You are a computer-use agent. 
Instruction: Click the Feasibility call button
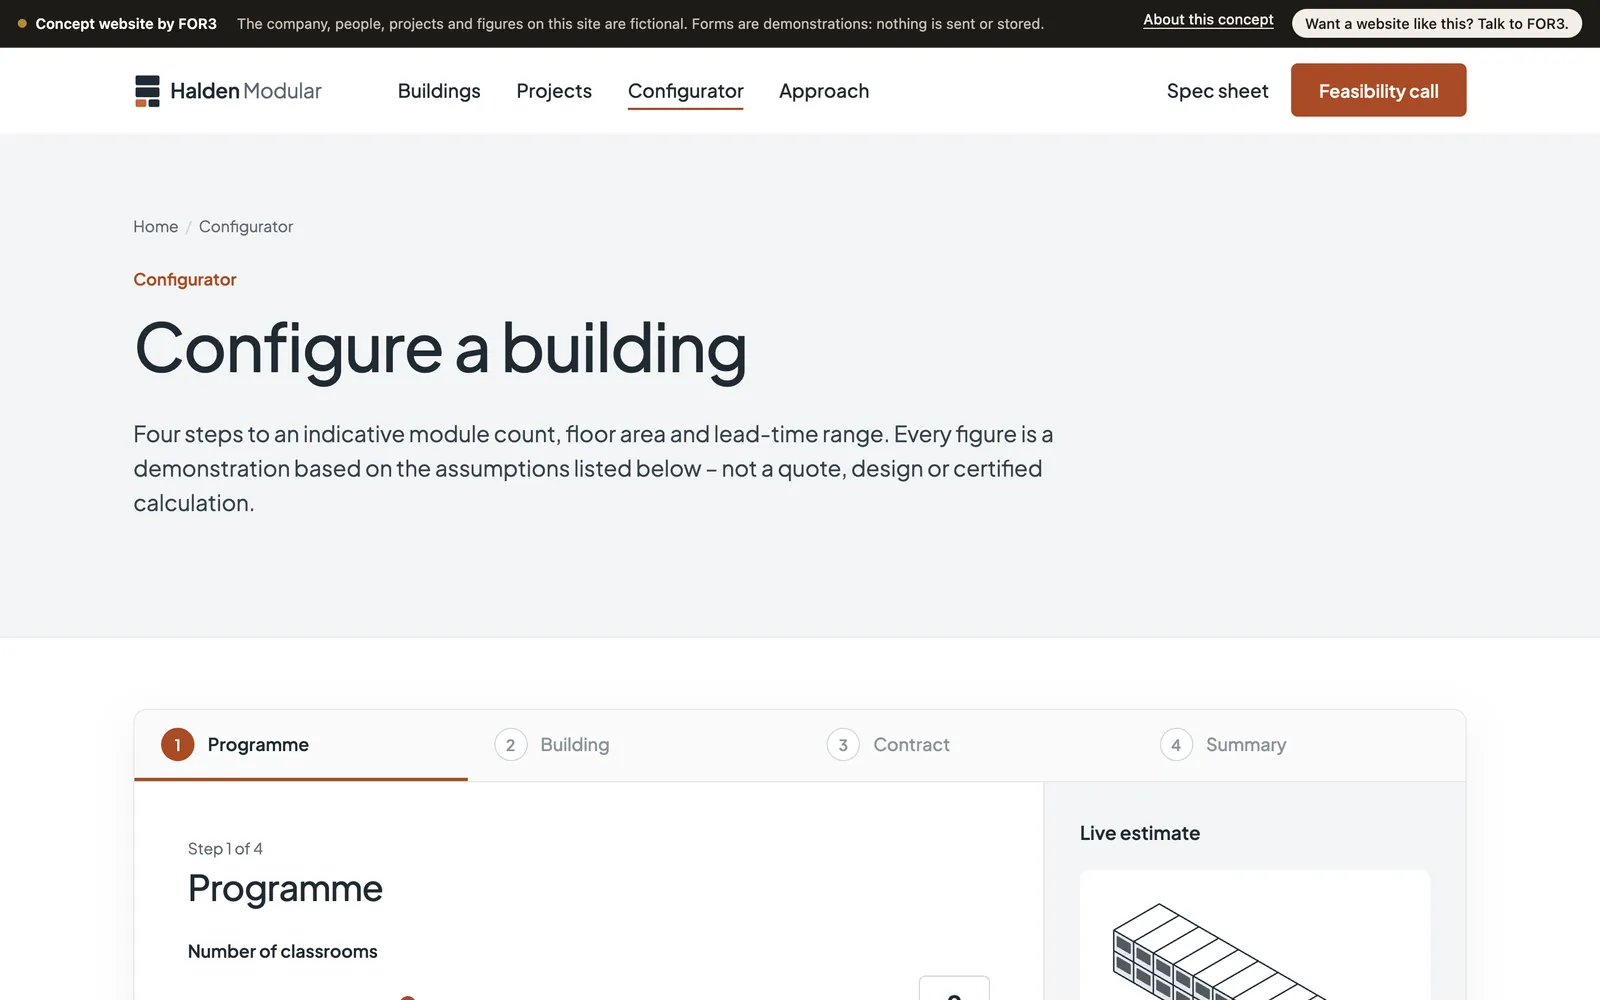tap(1378, 90)
